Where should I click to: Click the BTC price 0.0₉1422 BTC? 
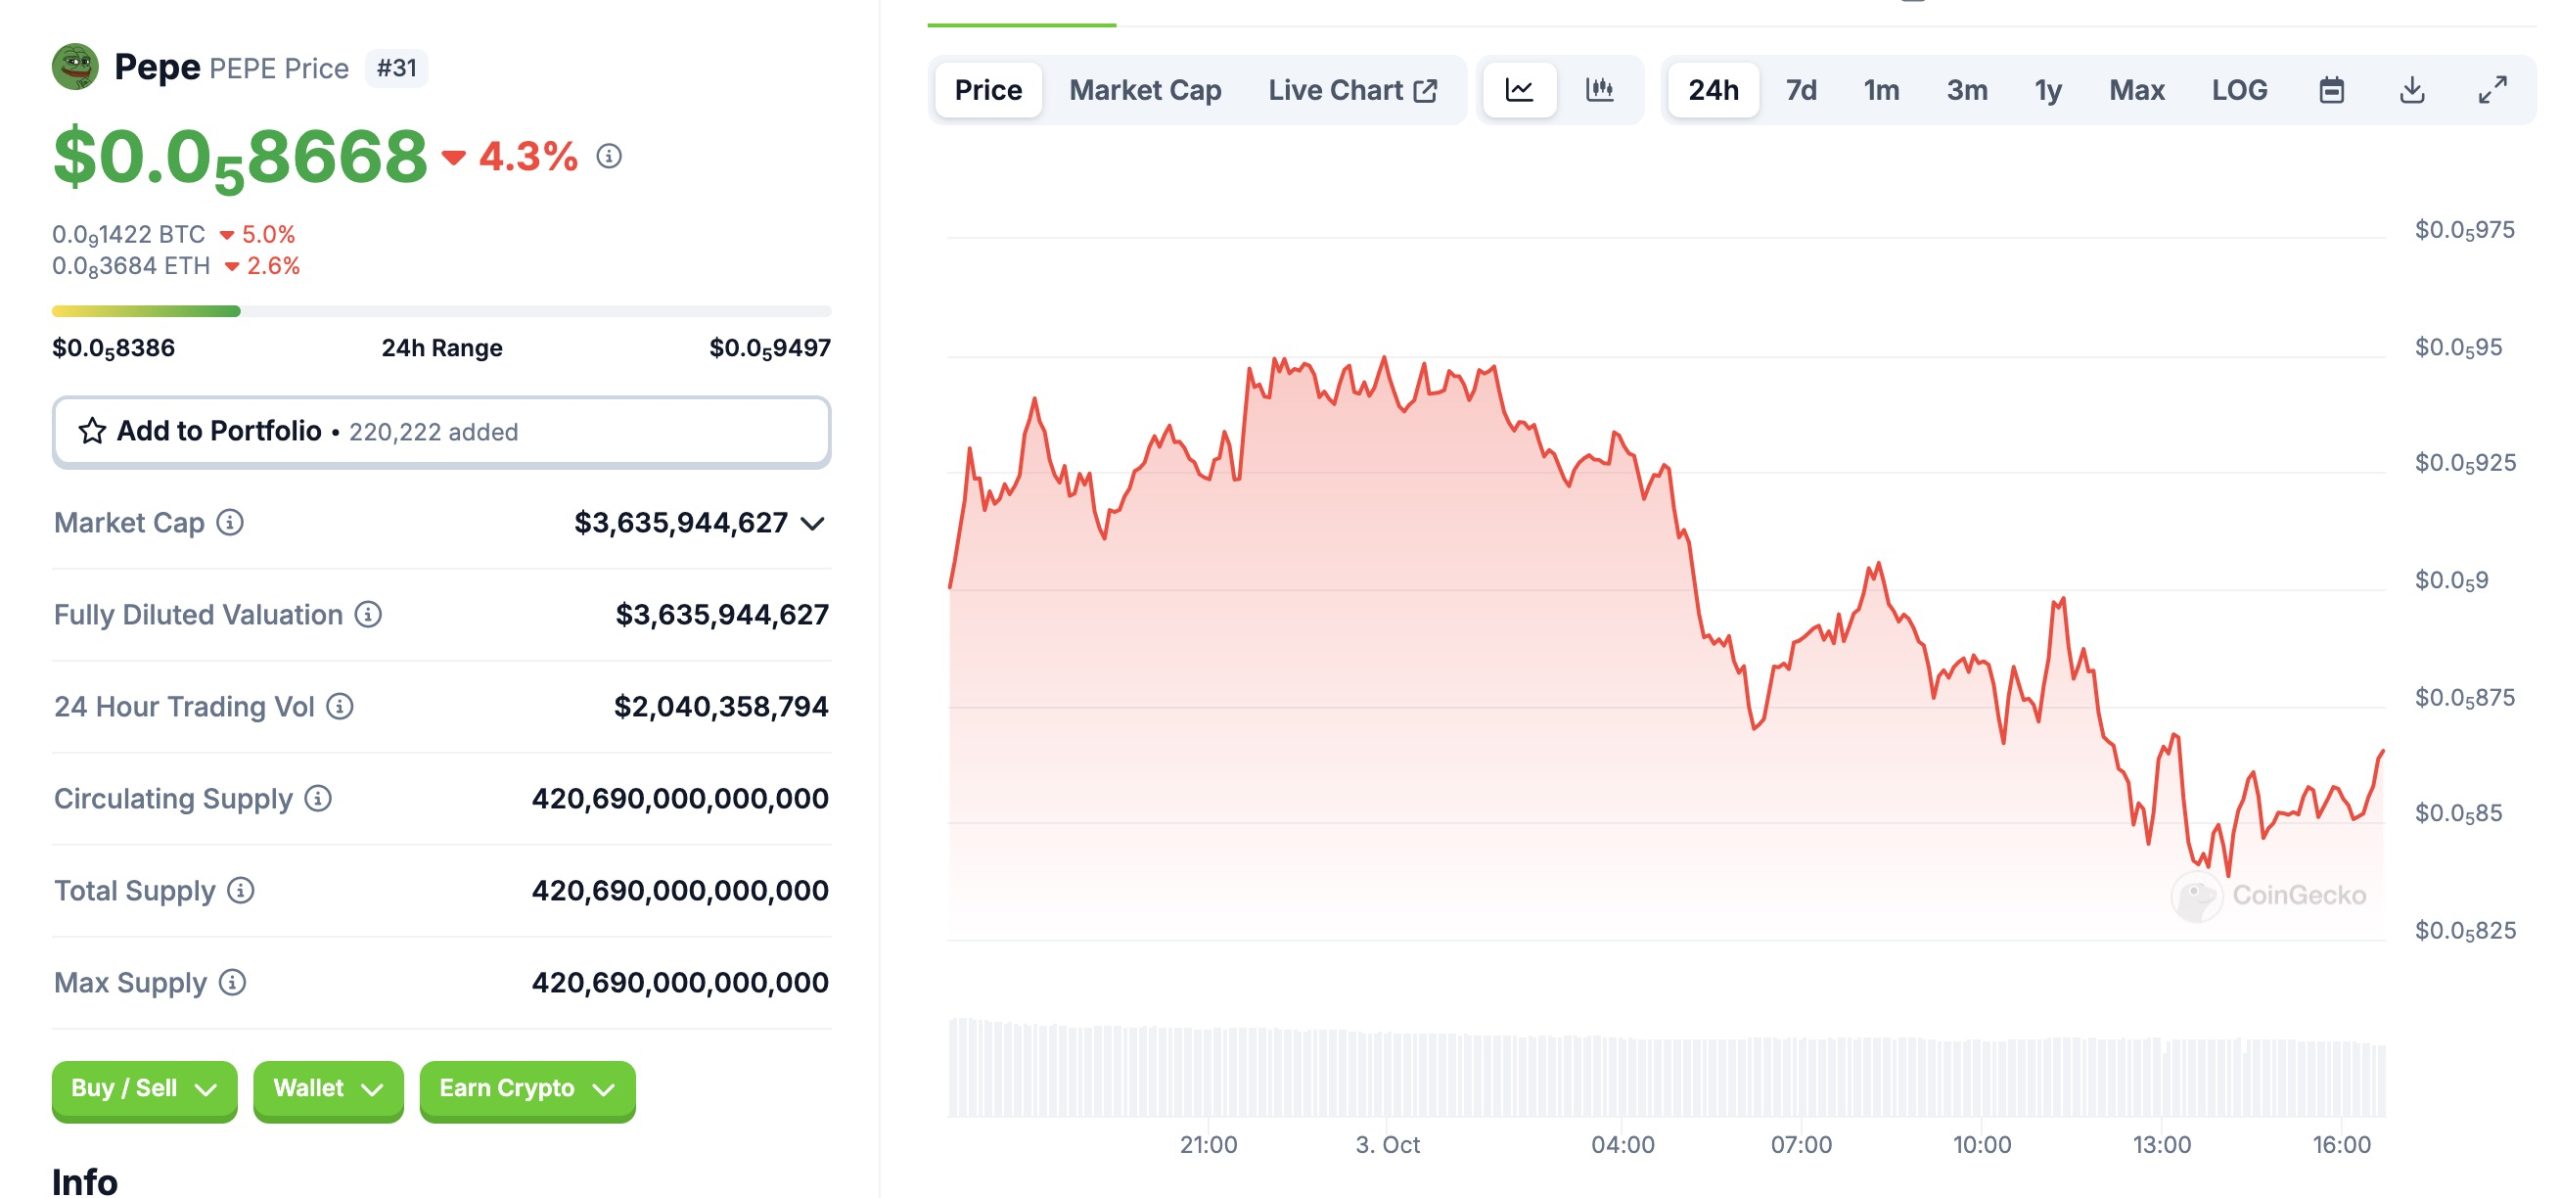128,235
